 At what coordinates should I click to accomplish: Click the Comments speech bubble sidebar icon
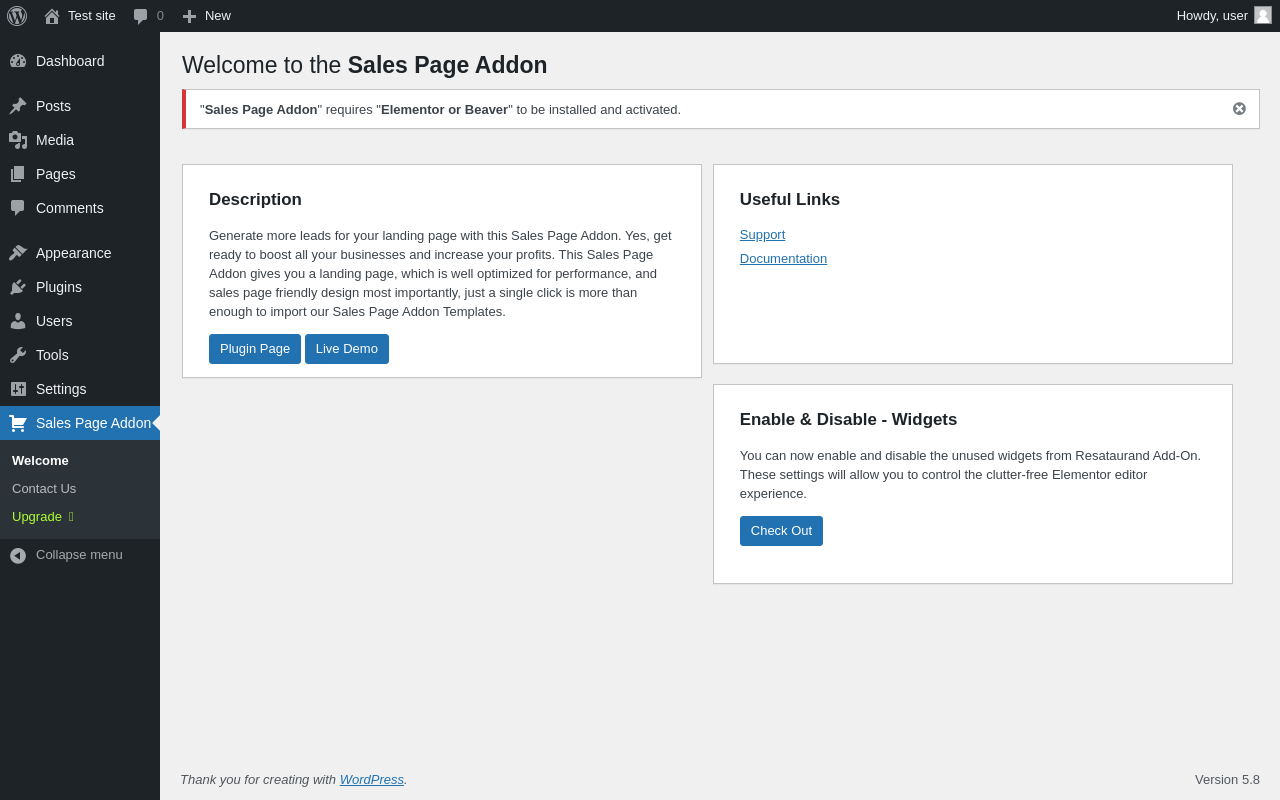pyautogui.click(x=18, y=208)
